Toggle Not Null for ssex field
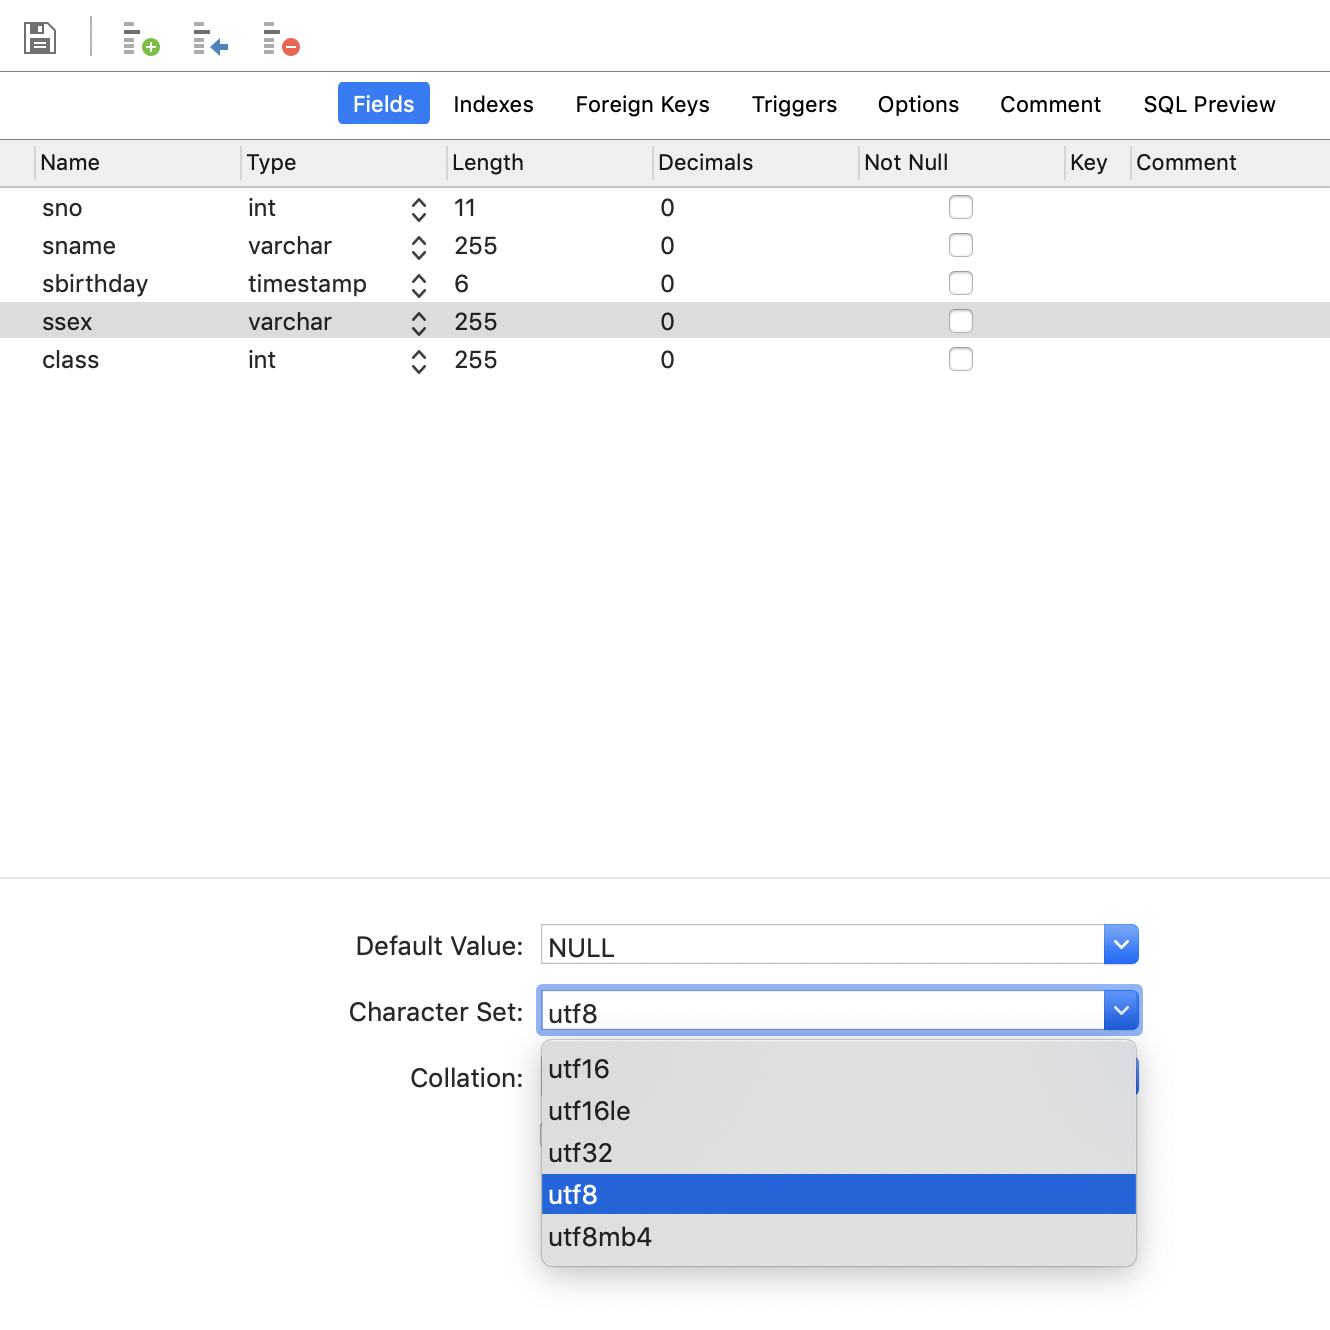Image resolution: width=1330 pixels, height=1330 pixels. [961, 321]
